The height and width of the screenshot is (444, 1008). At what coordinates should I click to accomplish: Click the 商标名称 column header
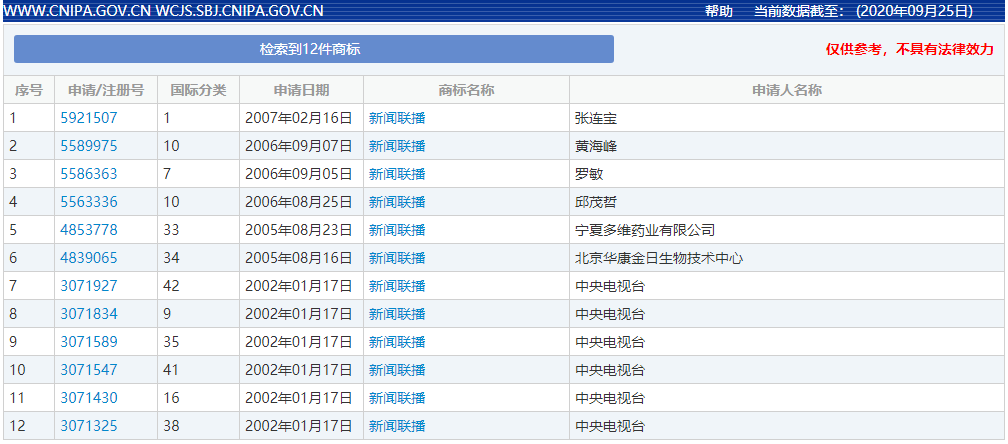[x=466, y=90]
